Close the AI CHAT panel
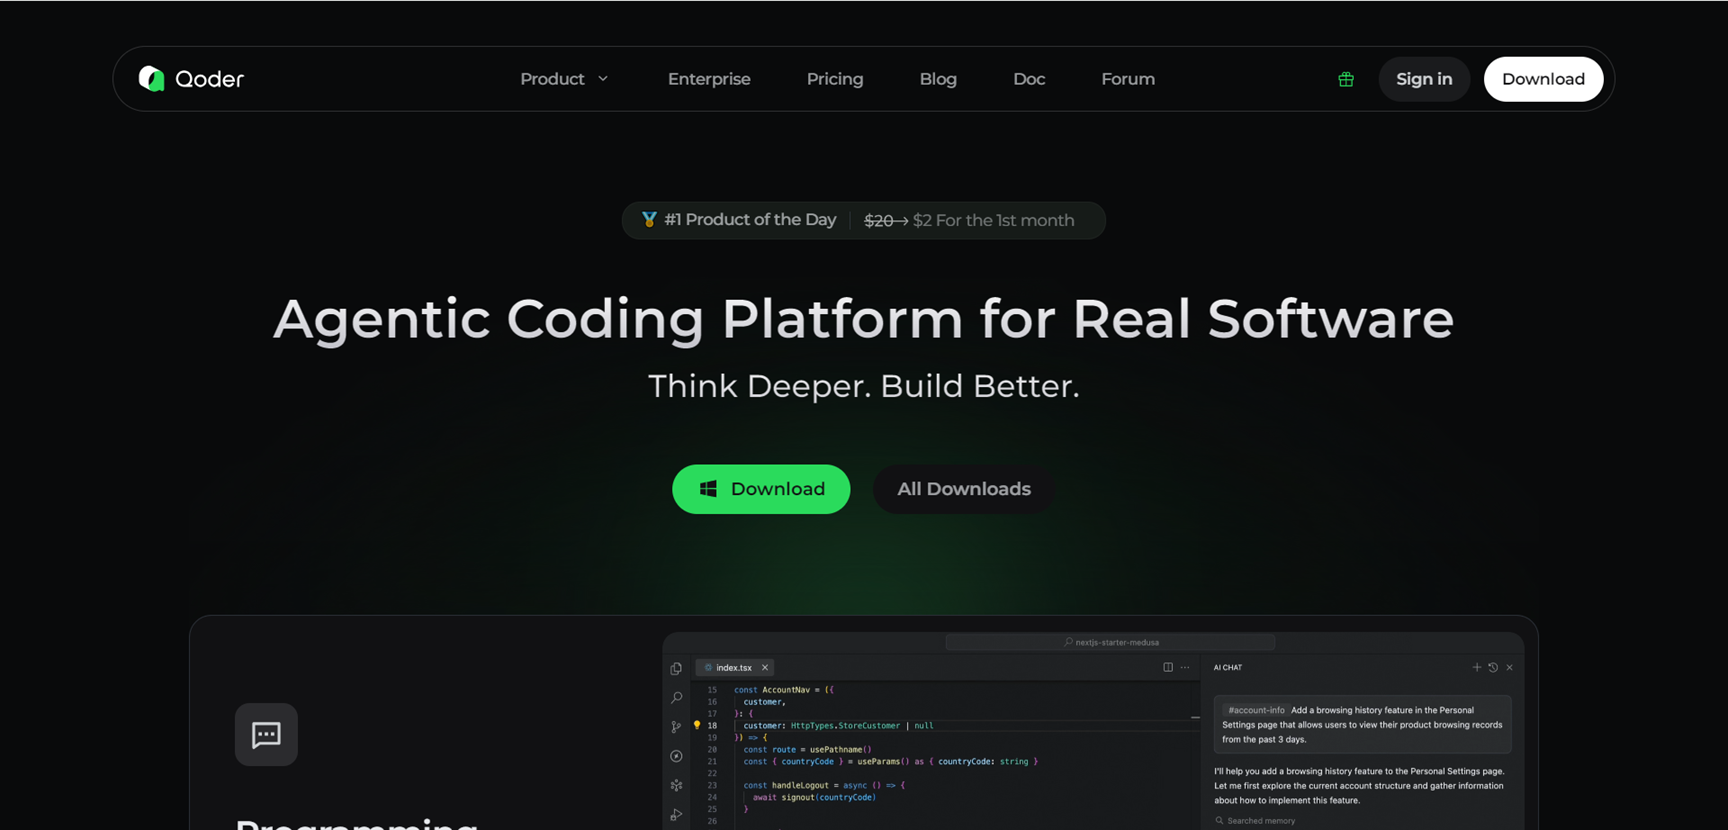The image size is (1728, 830). 1510,667
